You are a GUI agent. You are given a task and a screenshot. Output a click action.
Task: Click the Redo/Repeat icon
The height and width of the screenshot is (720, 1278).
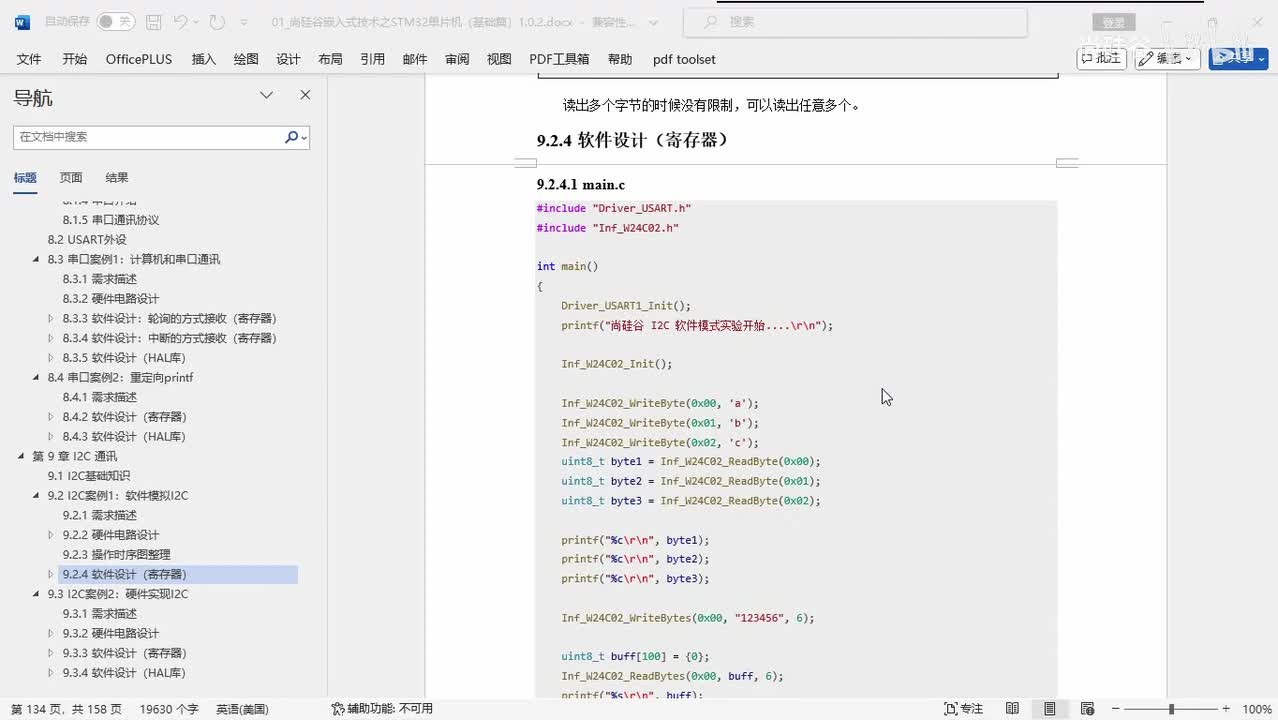(x=217, y=22)
